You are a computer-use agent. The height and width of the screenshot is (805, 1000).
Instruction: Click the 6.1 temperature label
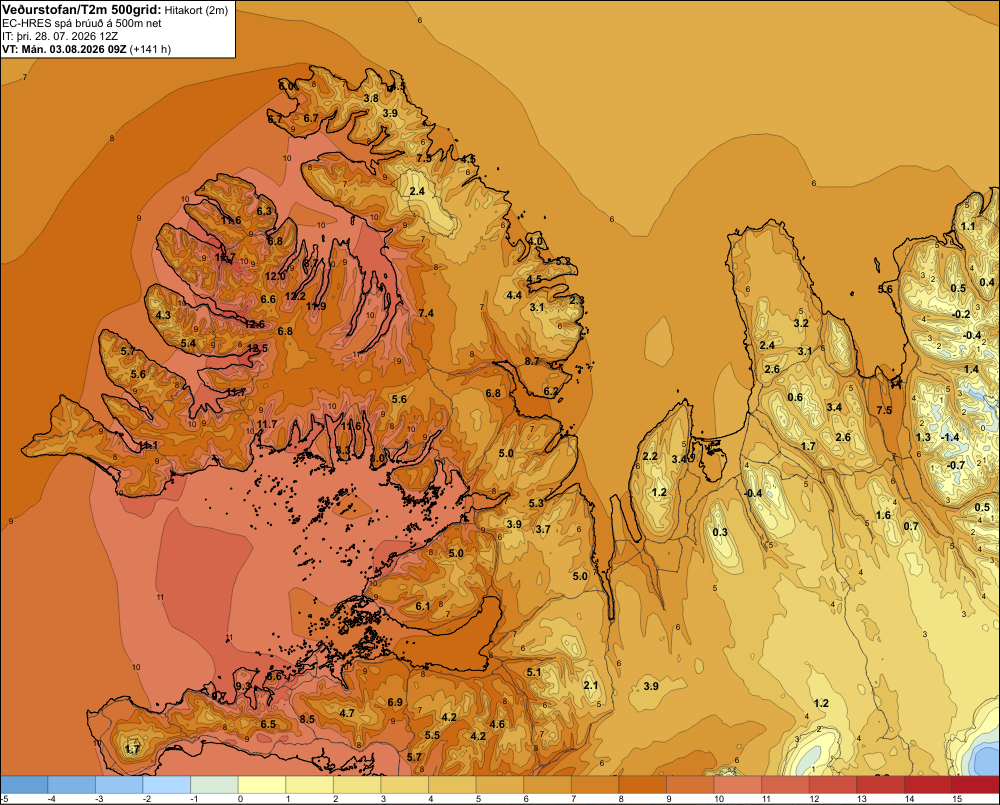(423, 606)
